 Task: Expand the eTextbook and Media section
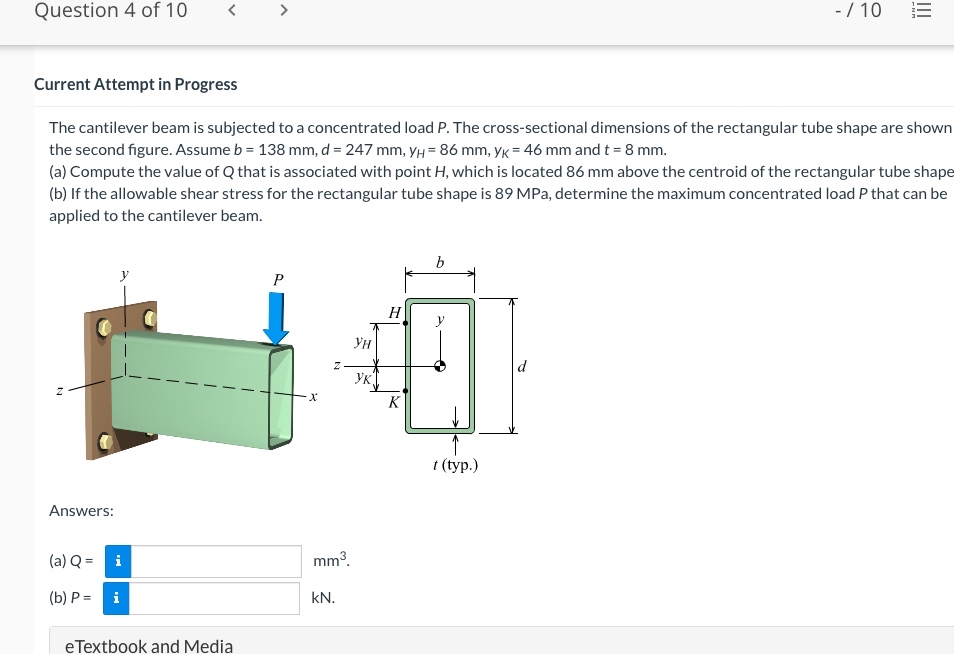coord(148,645)
